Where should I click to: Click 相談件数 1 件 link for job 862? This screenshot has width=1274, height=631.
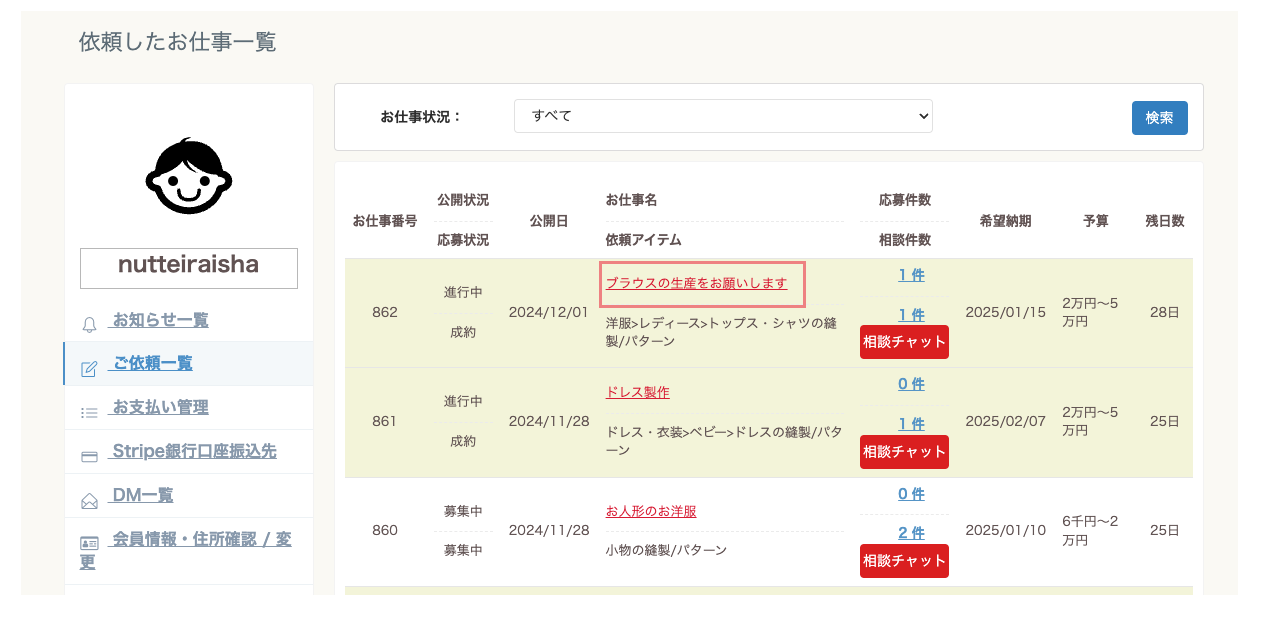click(x=911, y=315)
